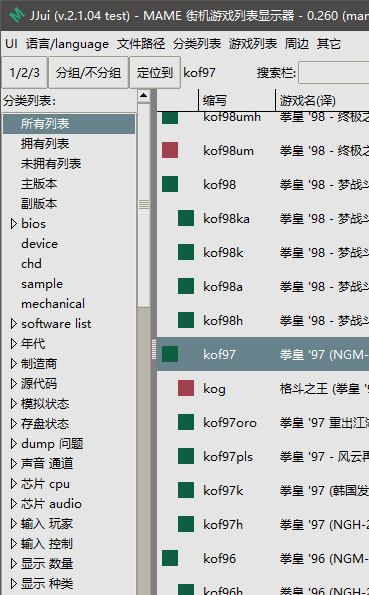Click the green status square beside kof97h
Viewport: 369px width, 595px height.
[186, 524]
